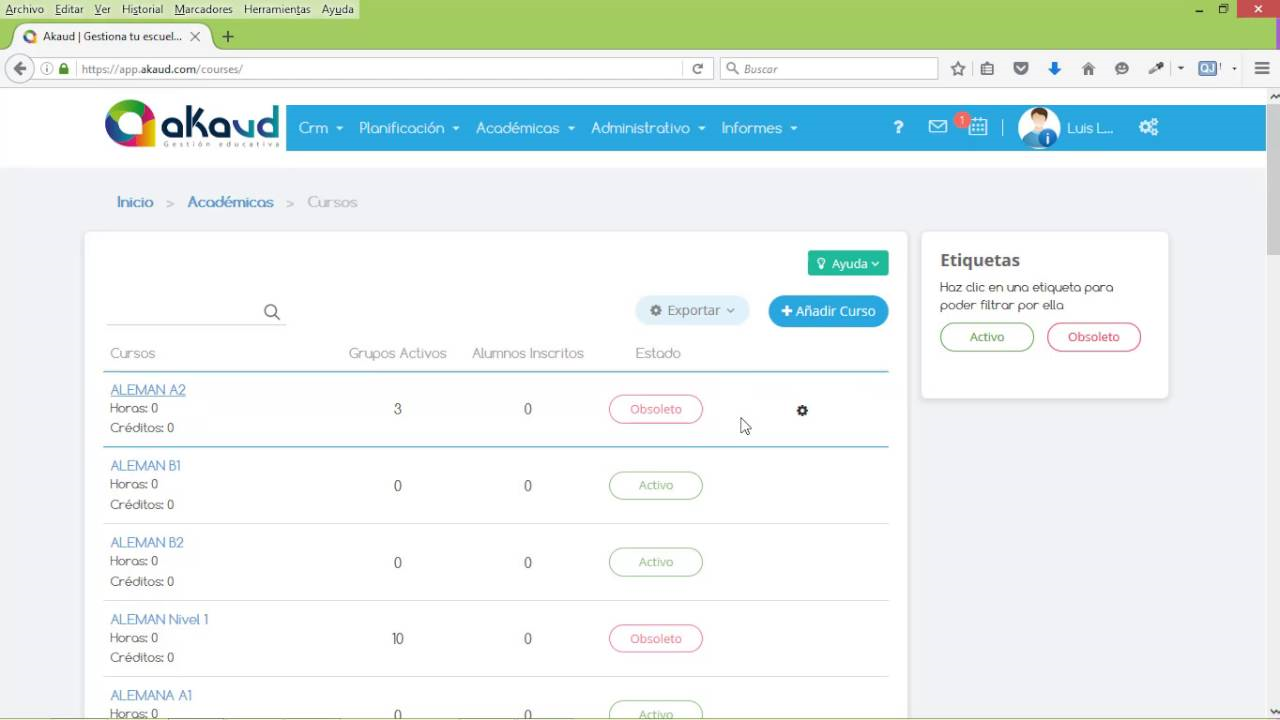Screen dimensions: 1280x720
Task: Reload the page using the refresh icon
Action: point(698,69)
